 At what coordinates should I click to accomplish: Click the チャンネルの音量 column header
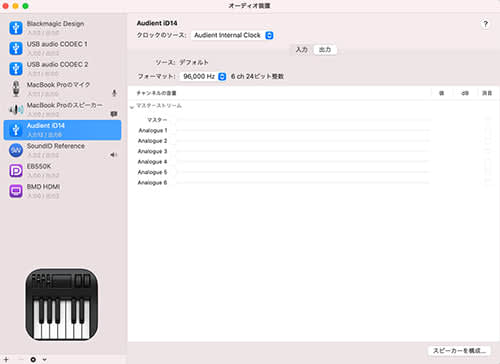[156, 93]
